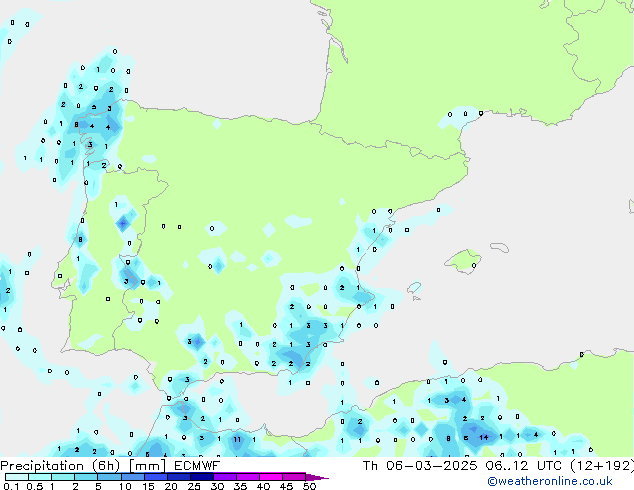Click the 25–30 mm dark navy legend box
The width and height of the screenshot is (634, 490).
[201, 477]
